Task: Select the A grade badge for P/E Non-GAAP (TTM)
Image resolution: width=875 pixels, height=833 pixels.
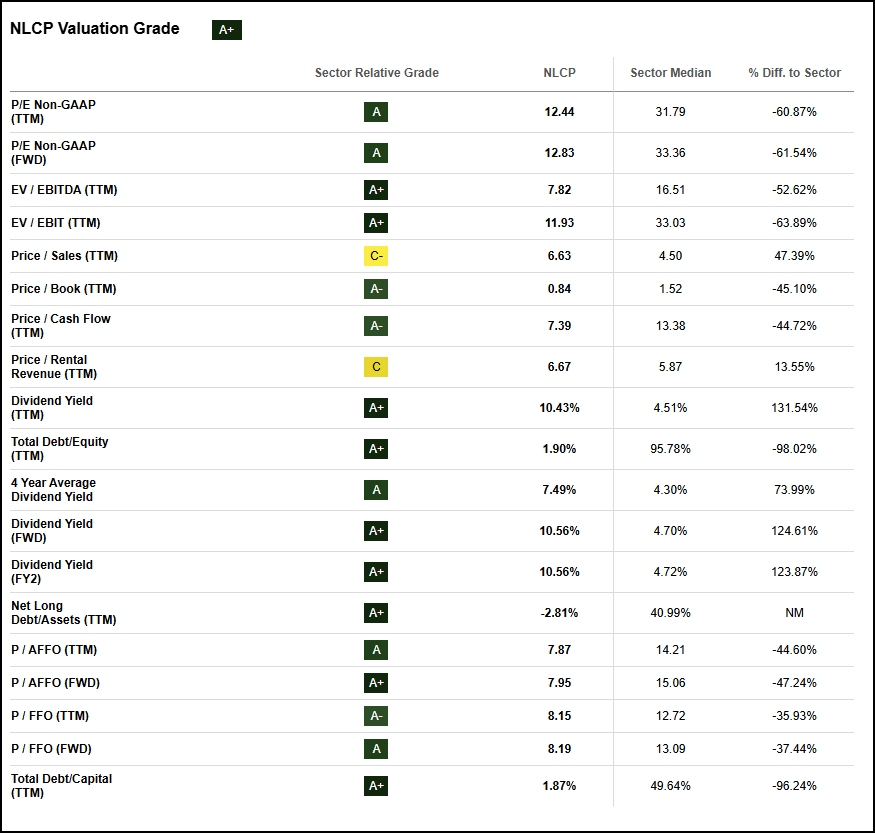Action: coord(376,112)
